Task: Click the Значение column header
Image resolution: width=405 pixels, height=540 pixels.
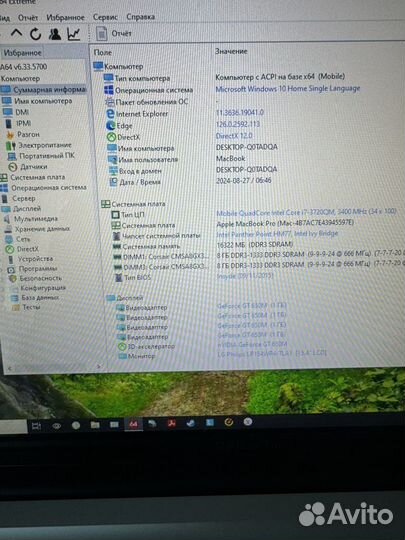Action: coord(231,51)
